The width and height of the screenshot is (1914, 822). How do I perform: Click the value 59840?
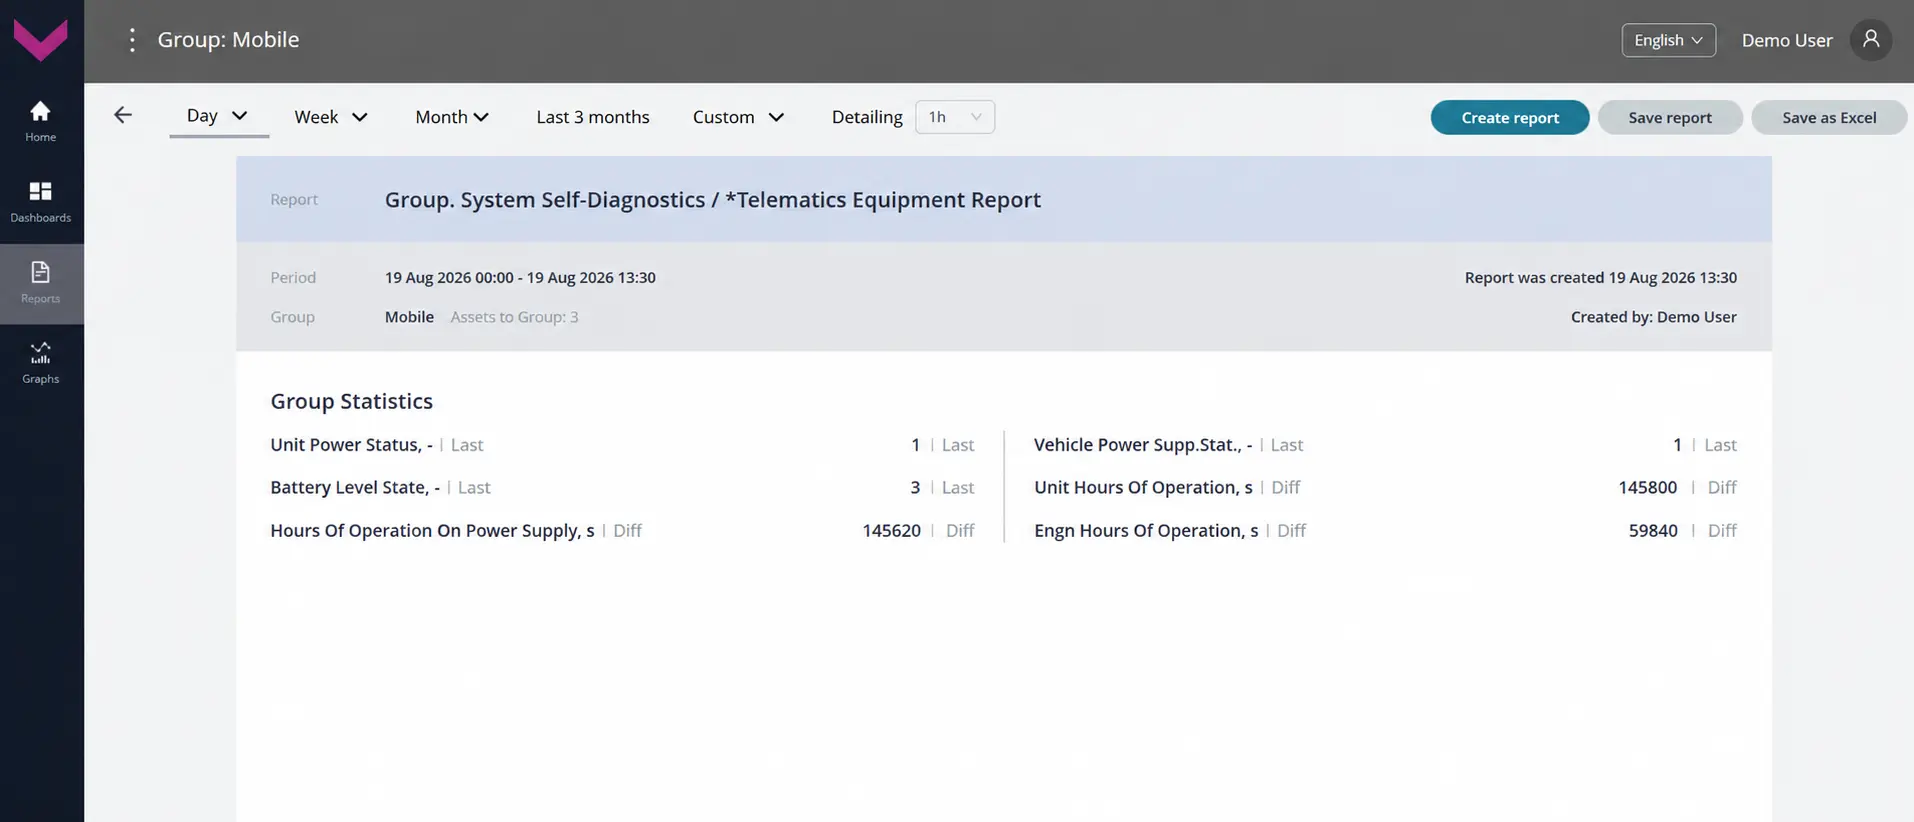click(x=1653, y=531)
